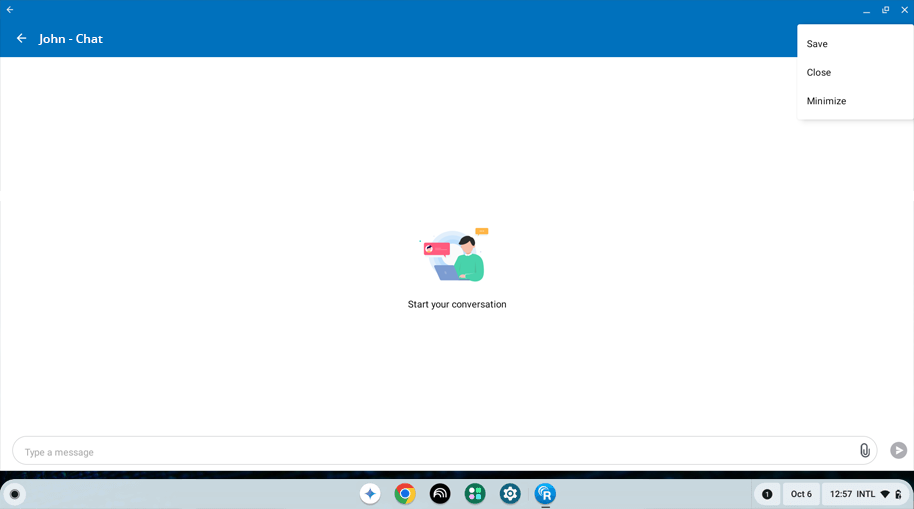
Task: Go back from John - Chat screen
Action: [22, 38]
